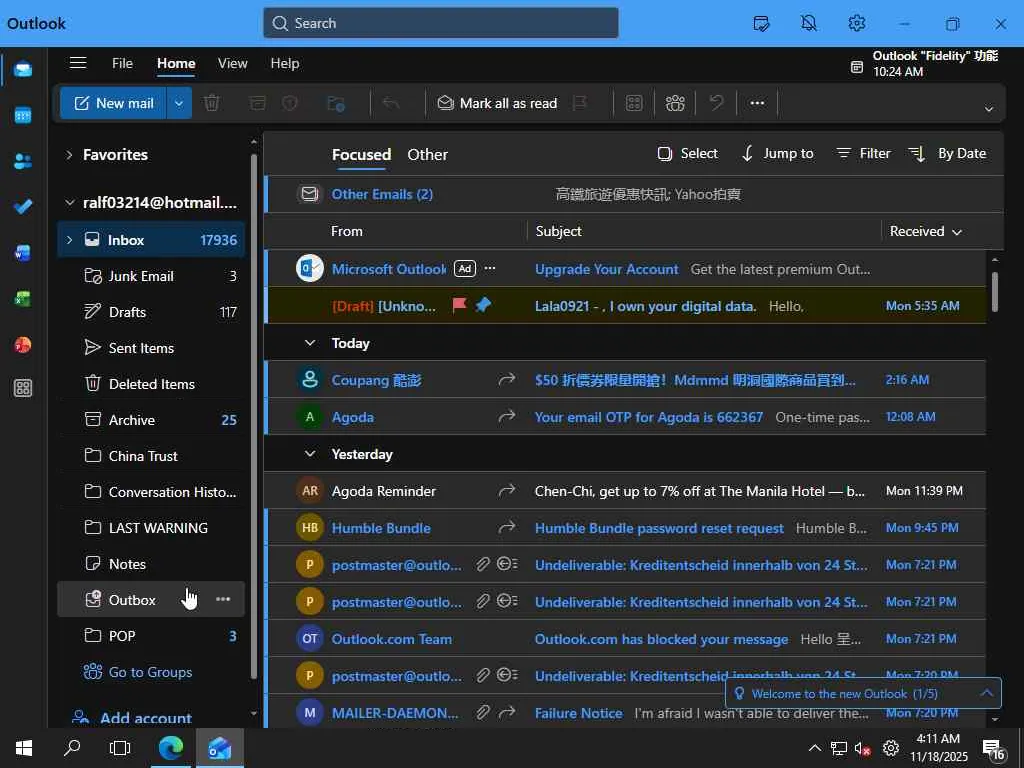1024x768 pixels.
Task: Open My Day notes icon in title bar
Action: point(761,24)
